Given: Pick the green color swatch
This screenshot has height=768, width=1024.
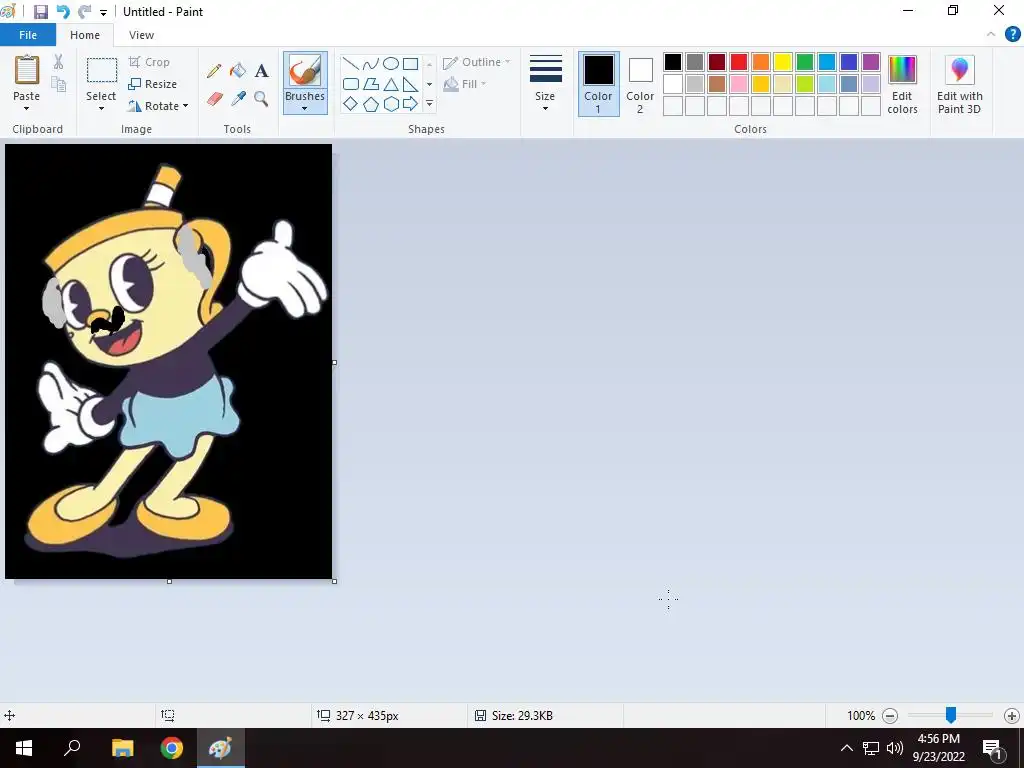Looking at the screenshot, I should pyautogui.click(x=805, y=62).
